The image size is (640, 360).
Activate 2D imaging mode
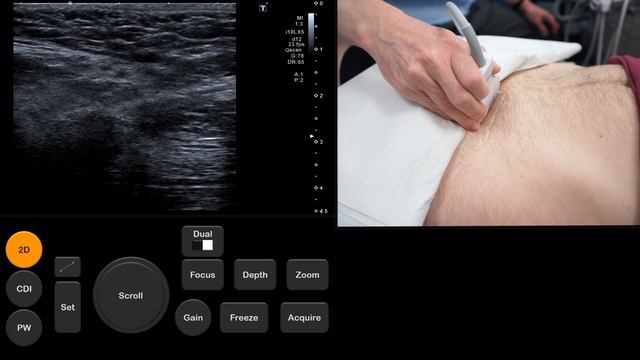point(24,249)
